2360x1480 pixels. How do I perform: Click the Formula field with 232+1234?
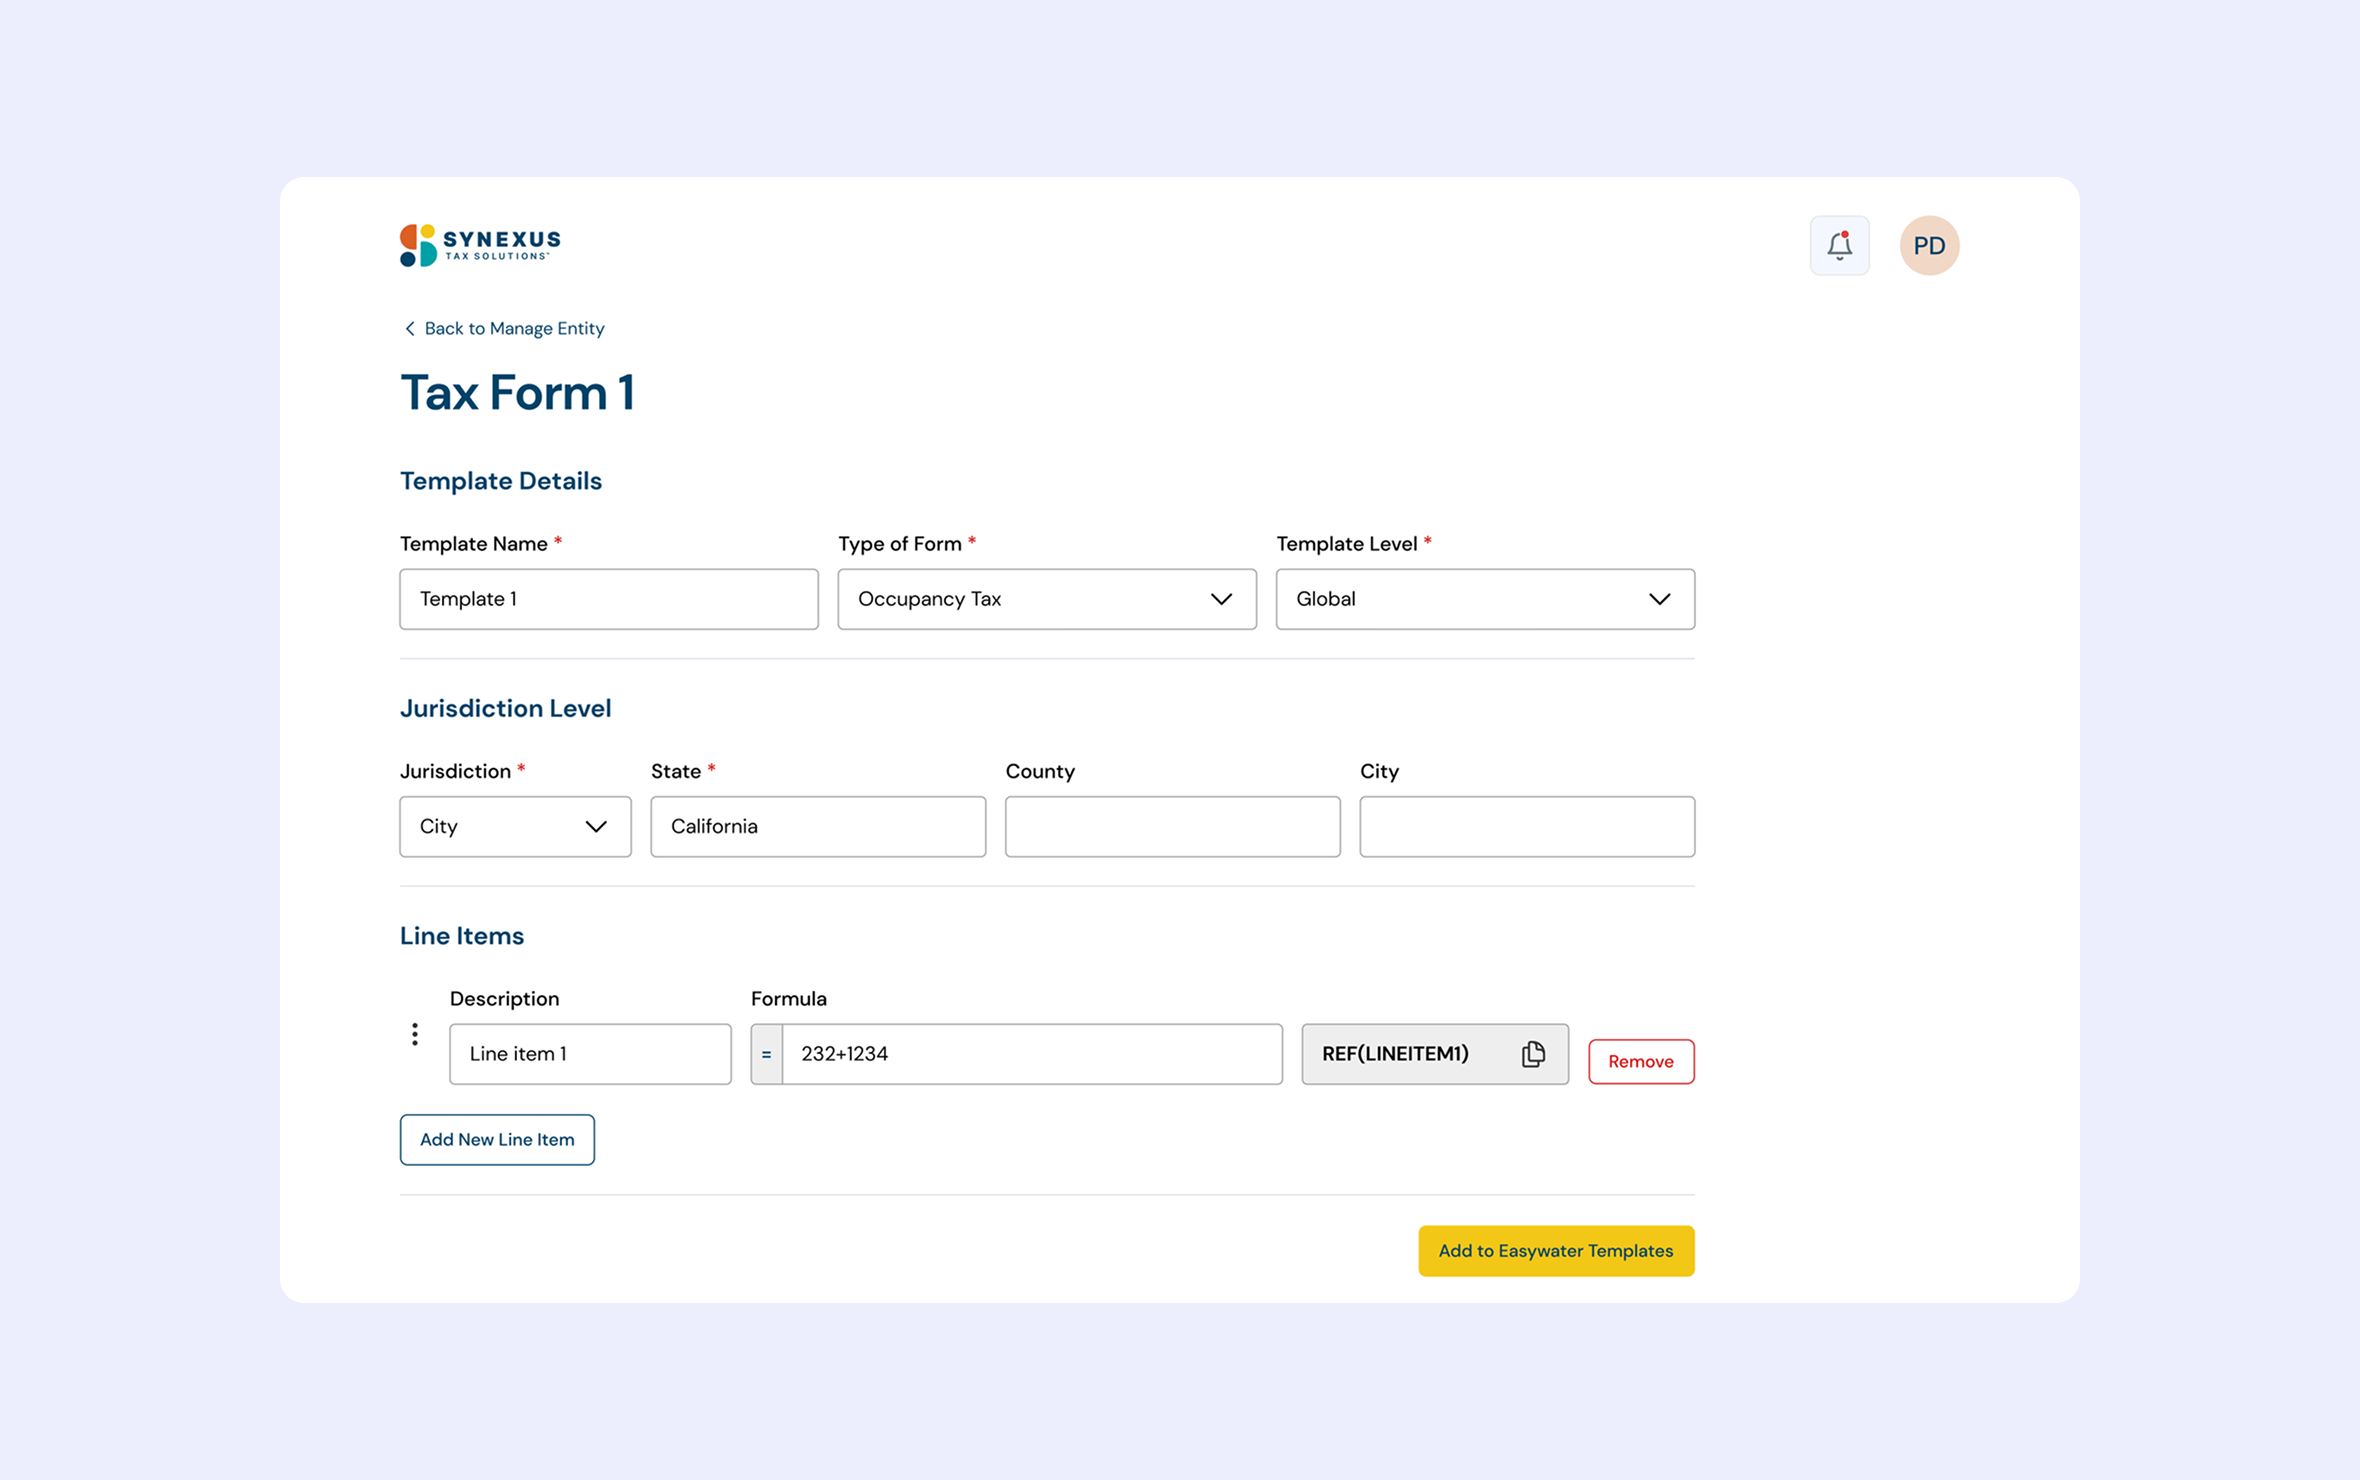tap(1030, 1054)
